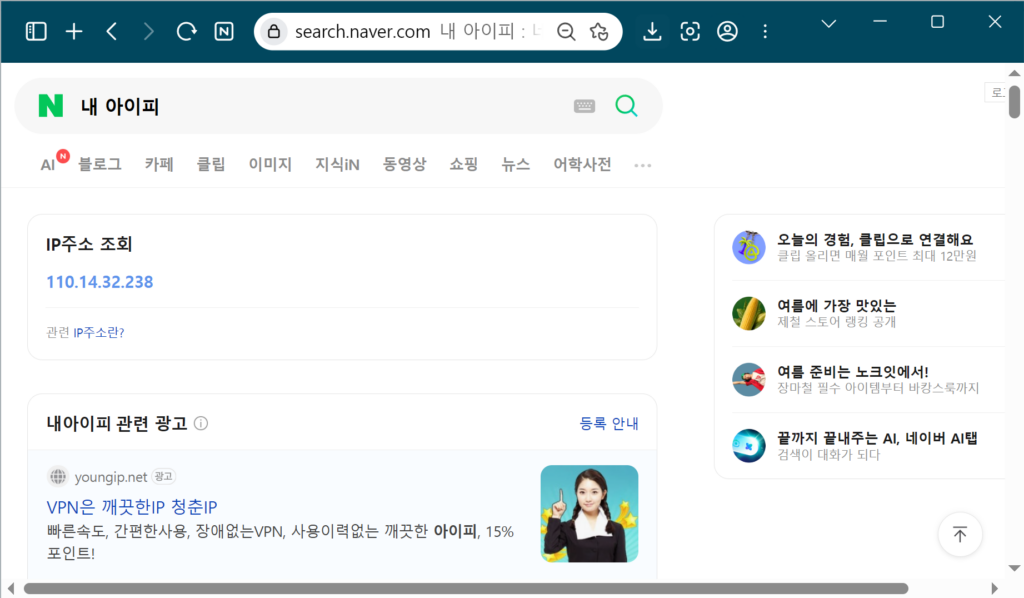Click the horizontal scrollbar left arrow
Viewport: 1024px width, 598px height.
10,588
